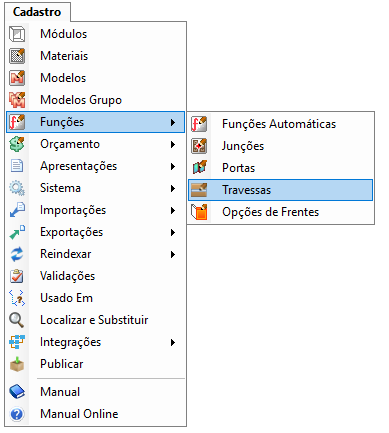Expand the Orçamento submenu arrow
This screenshot has height=433, width=389.
pos(173,144)
